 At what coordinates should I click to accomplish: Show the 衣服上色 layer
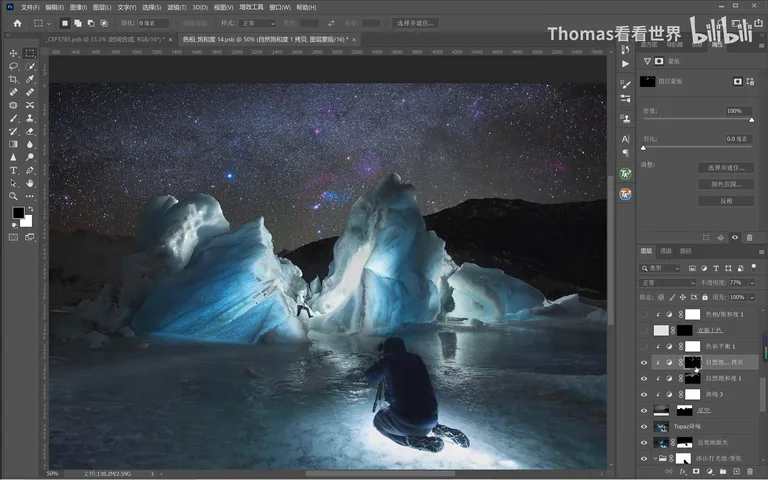coord(644,331)
